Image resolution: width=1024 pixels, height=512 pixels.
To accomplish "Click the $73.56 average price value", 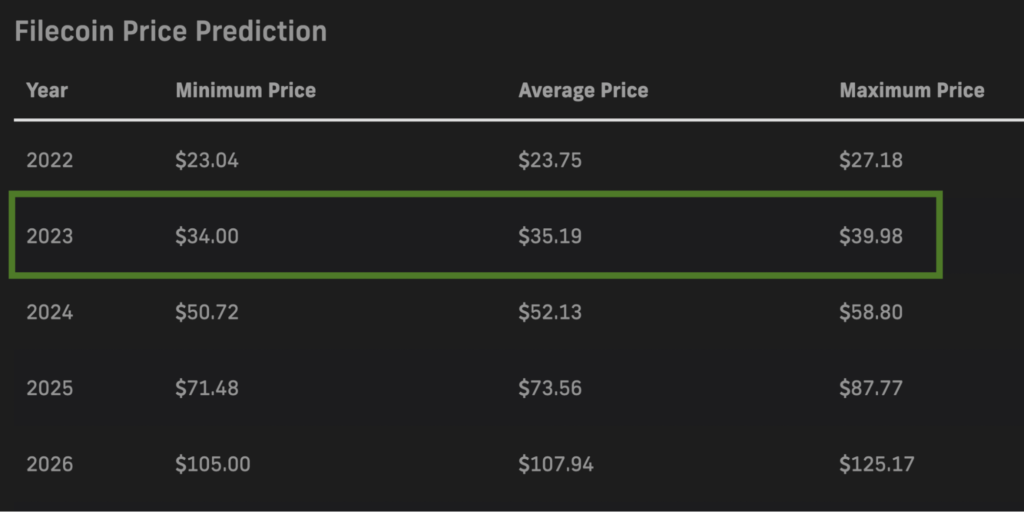I will 550,388.
